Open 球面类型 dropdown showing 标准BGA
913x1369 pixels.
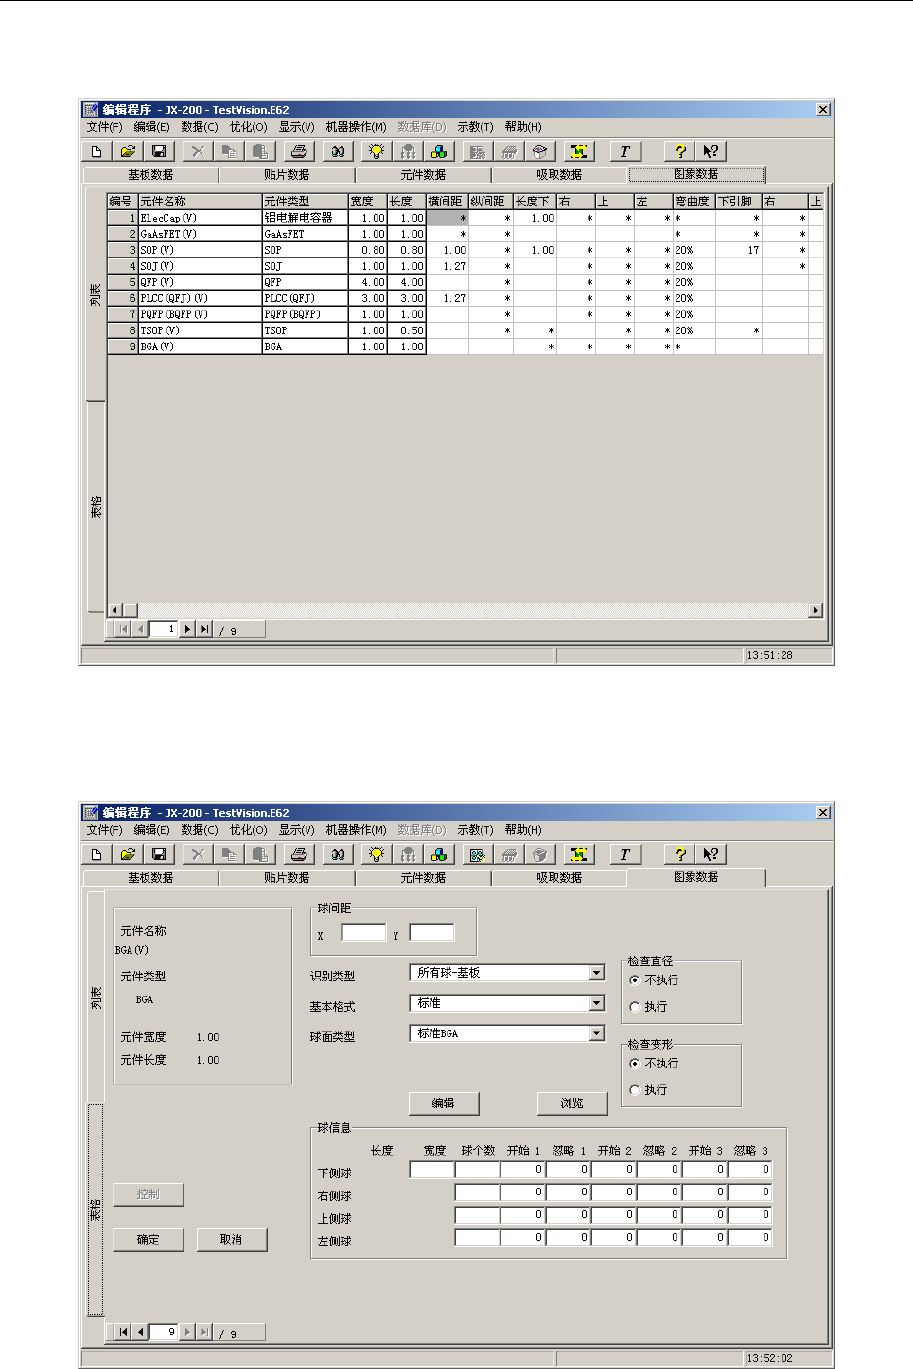[597, 1033]
